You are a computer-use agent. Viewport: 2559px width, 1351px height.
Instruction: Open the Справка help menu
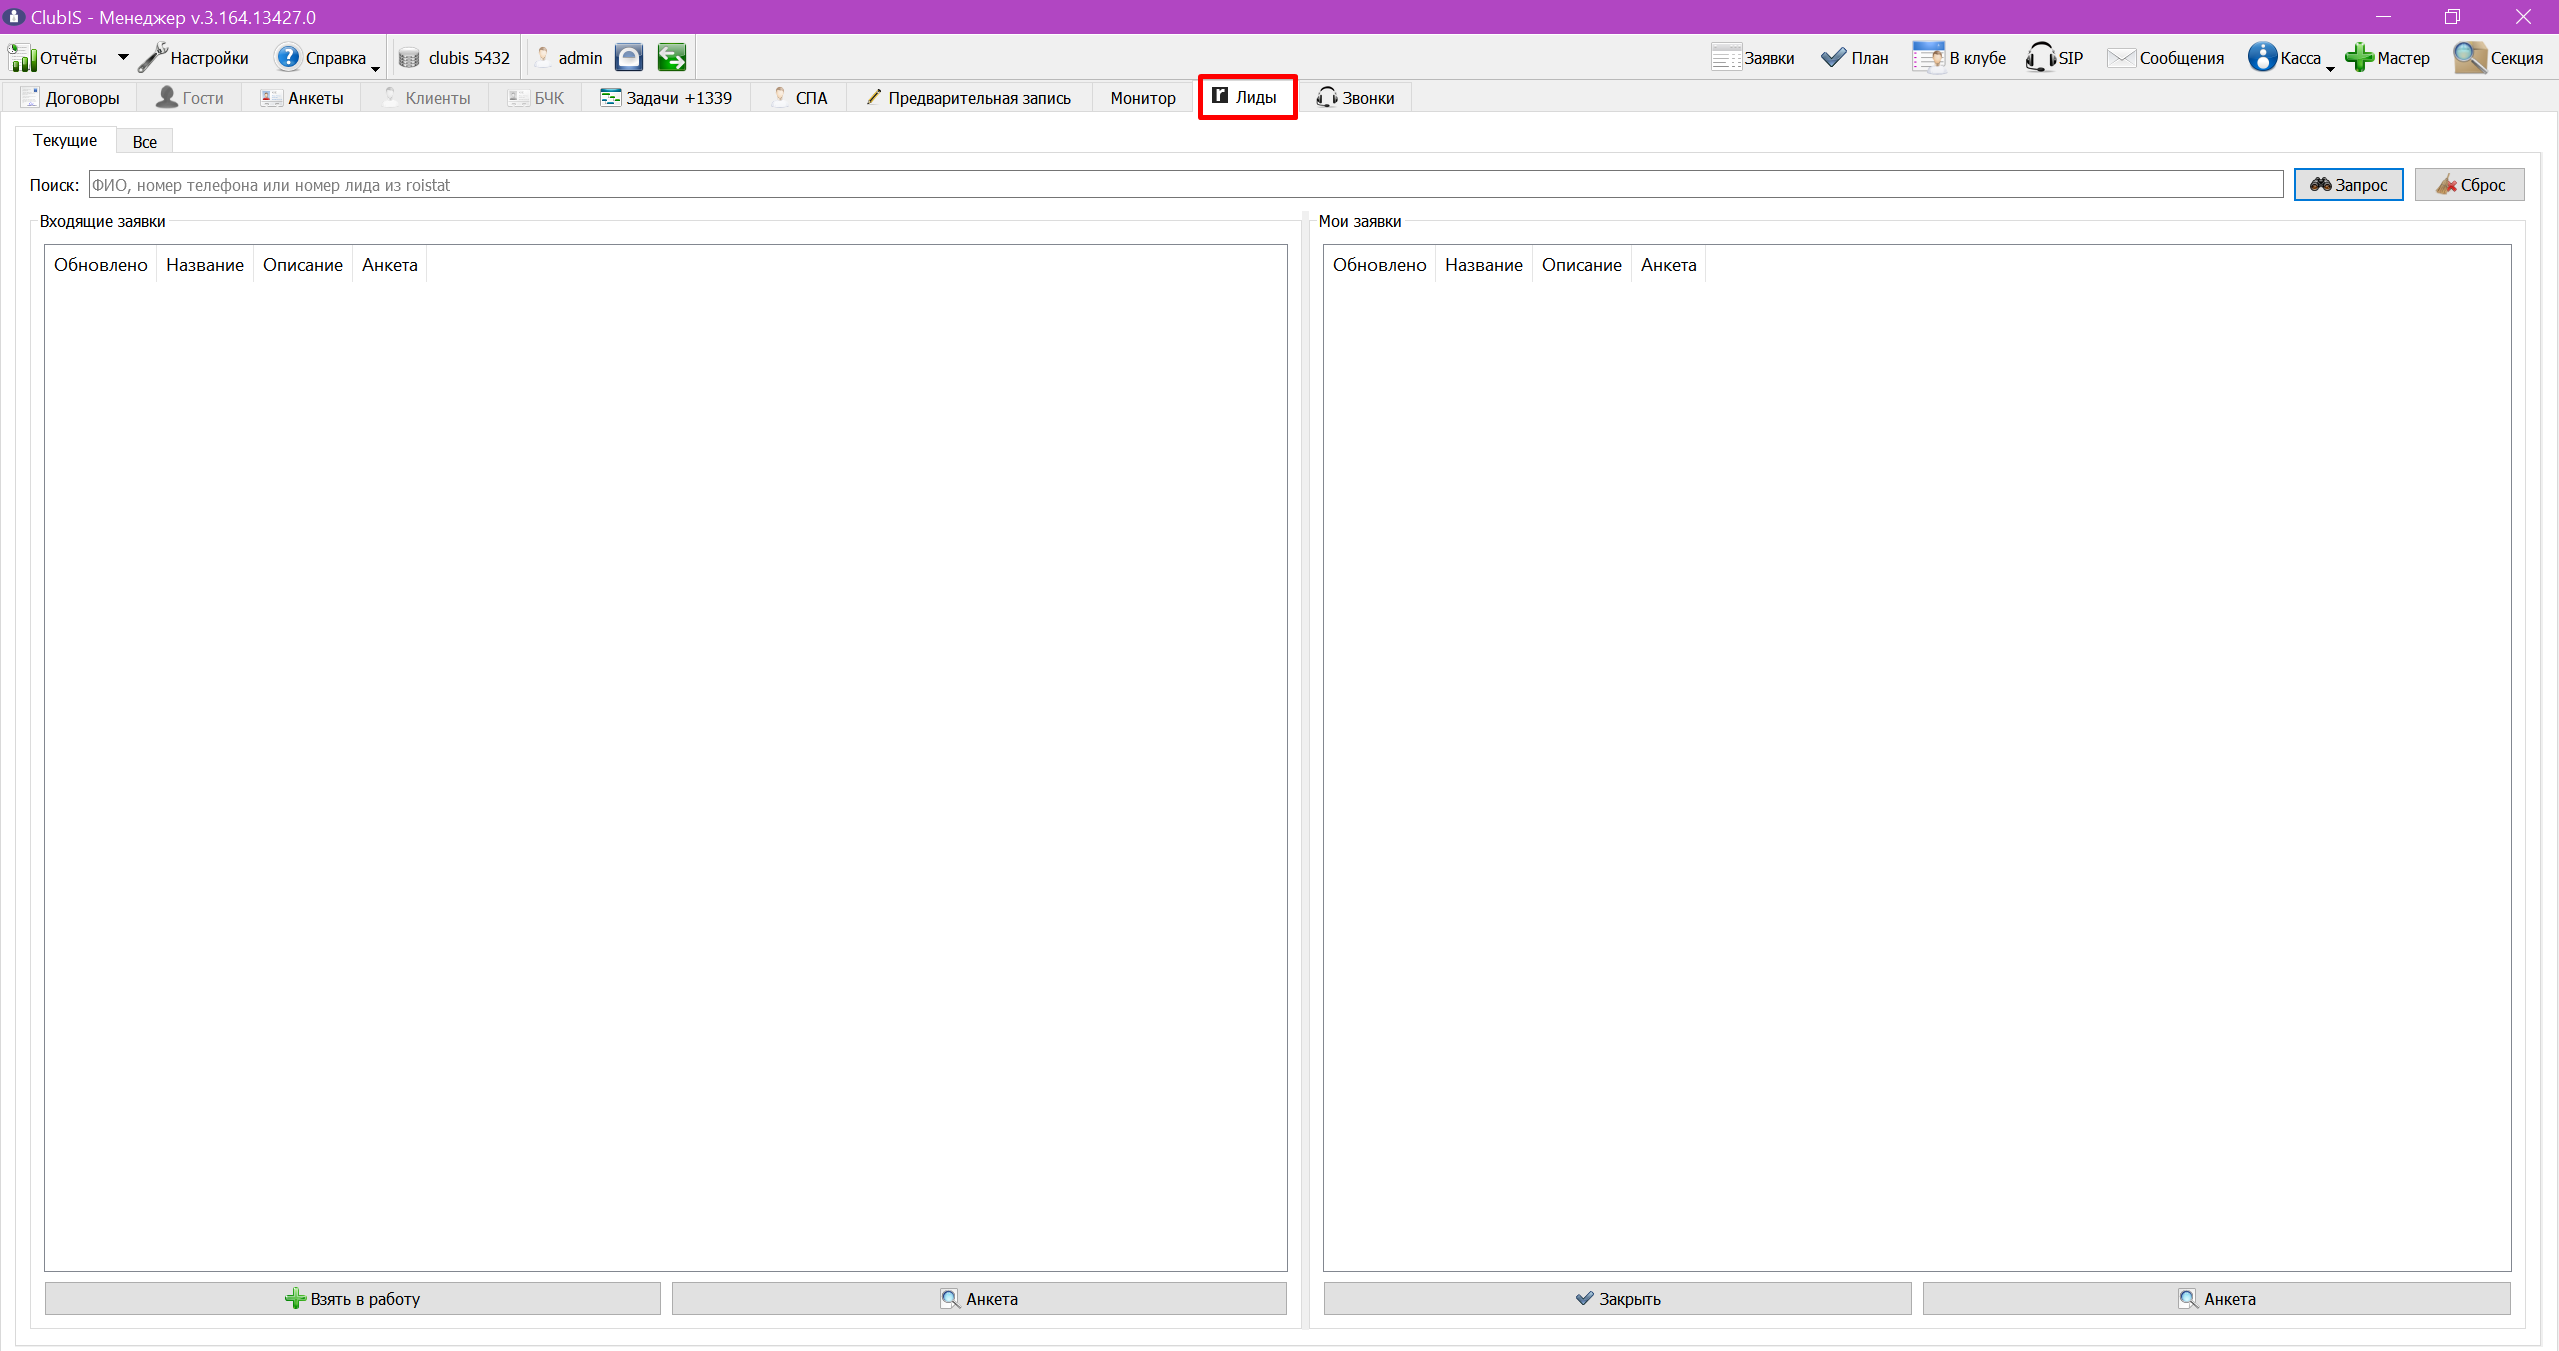(x=322, y=58)
